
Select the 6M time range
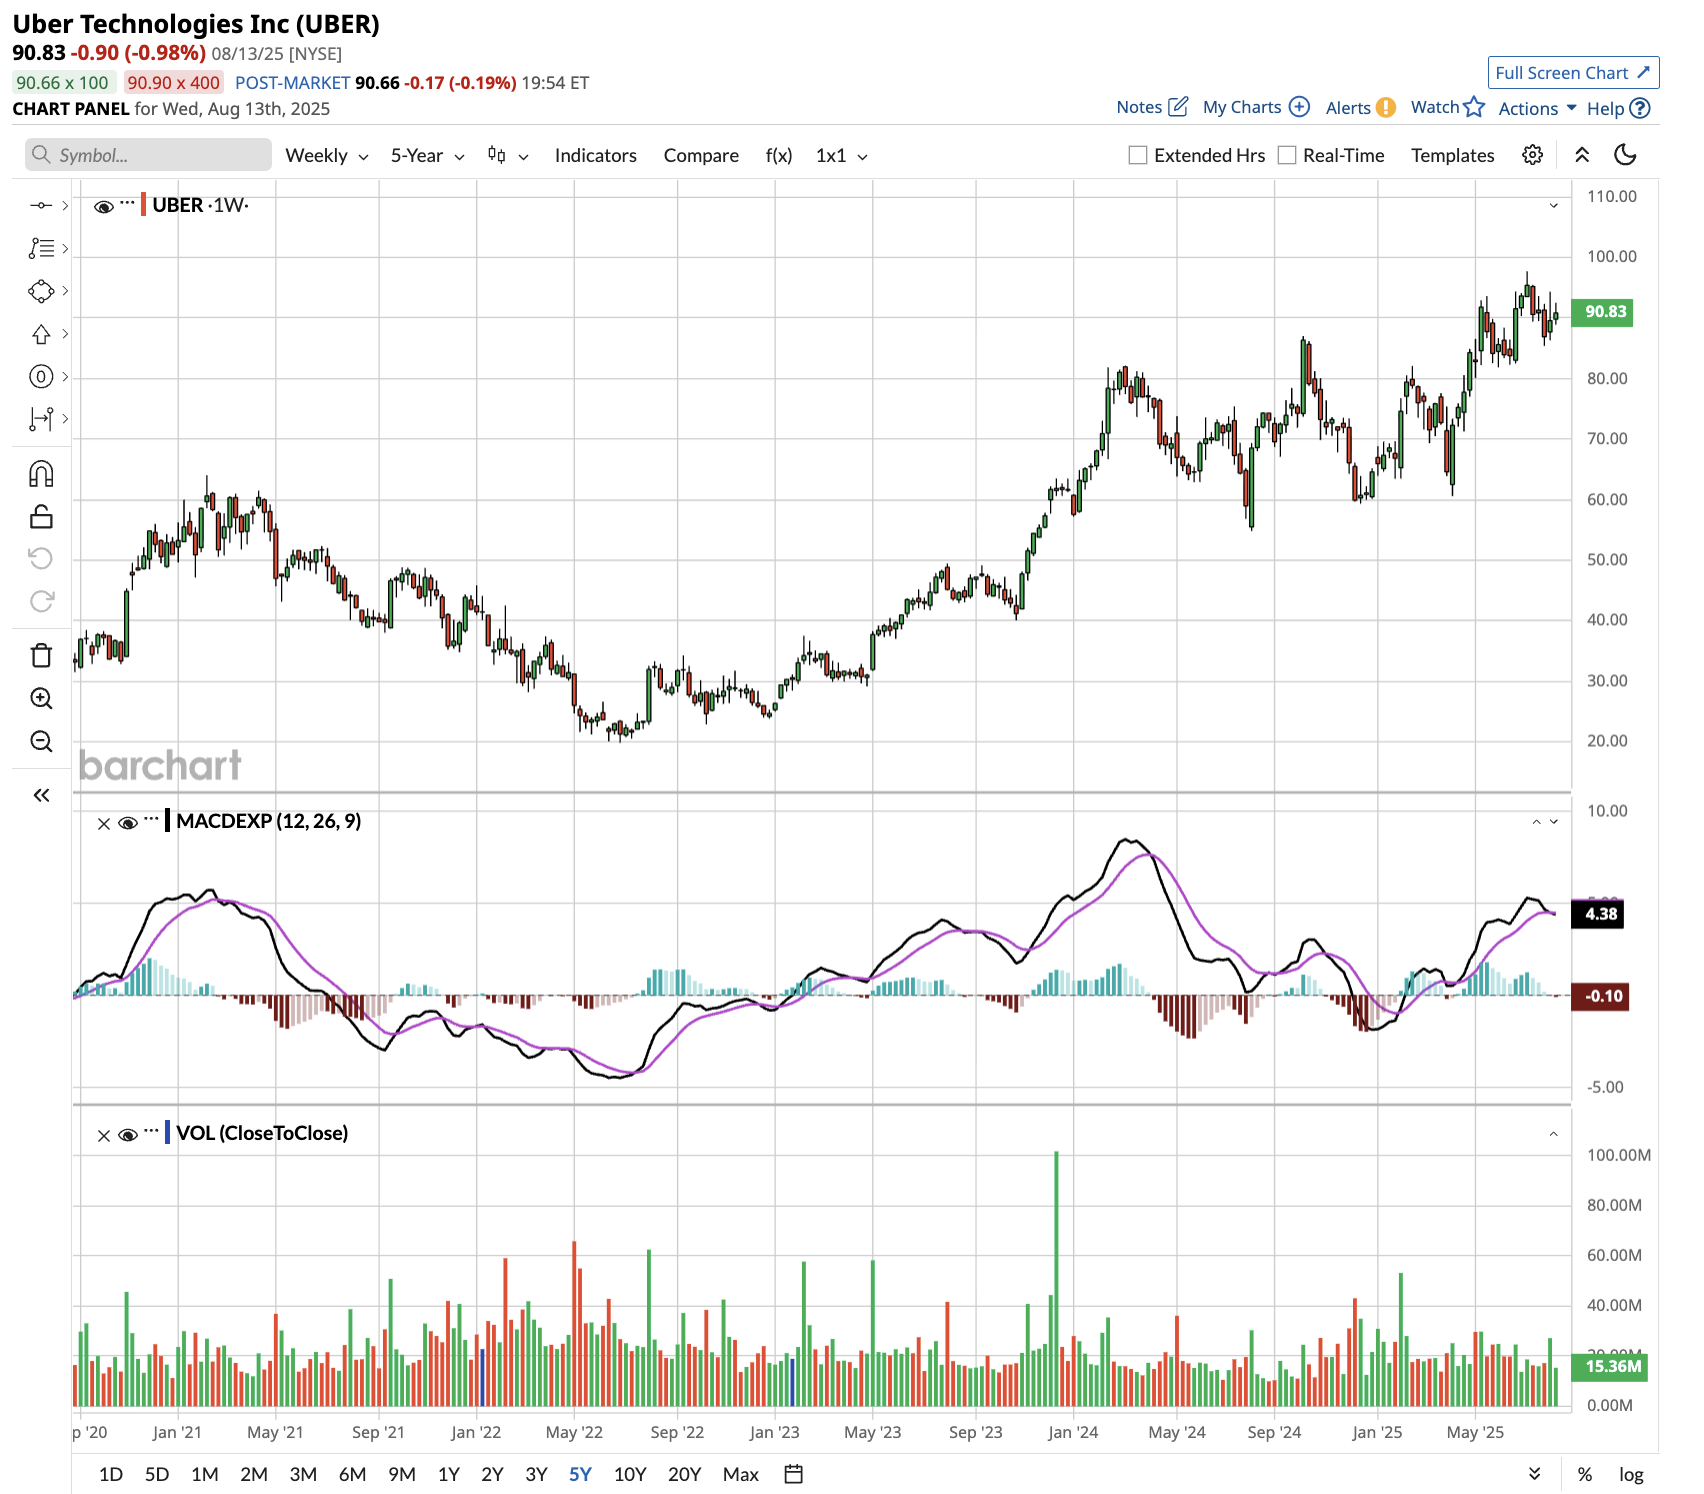tap(352, 1474)
